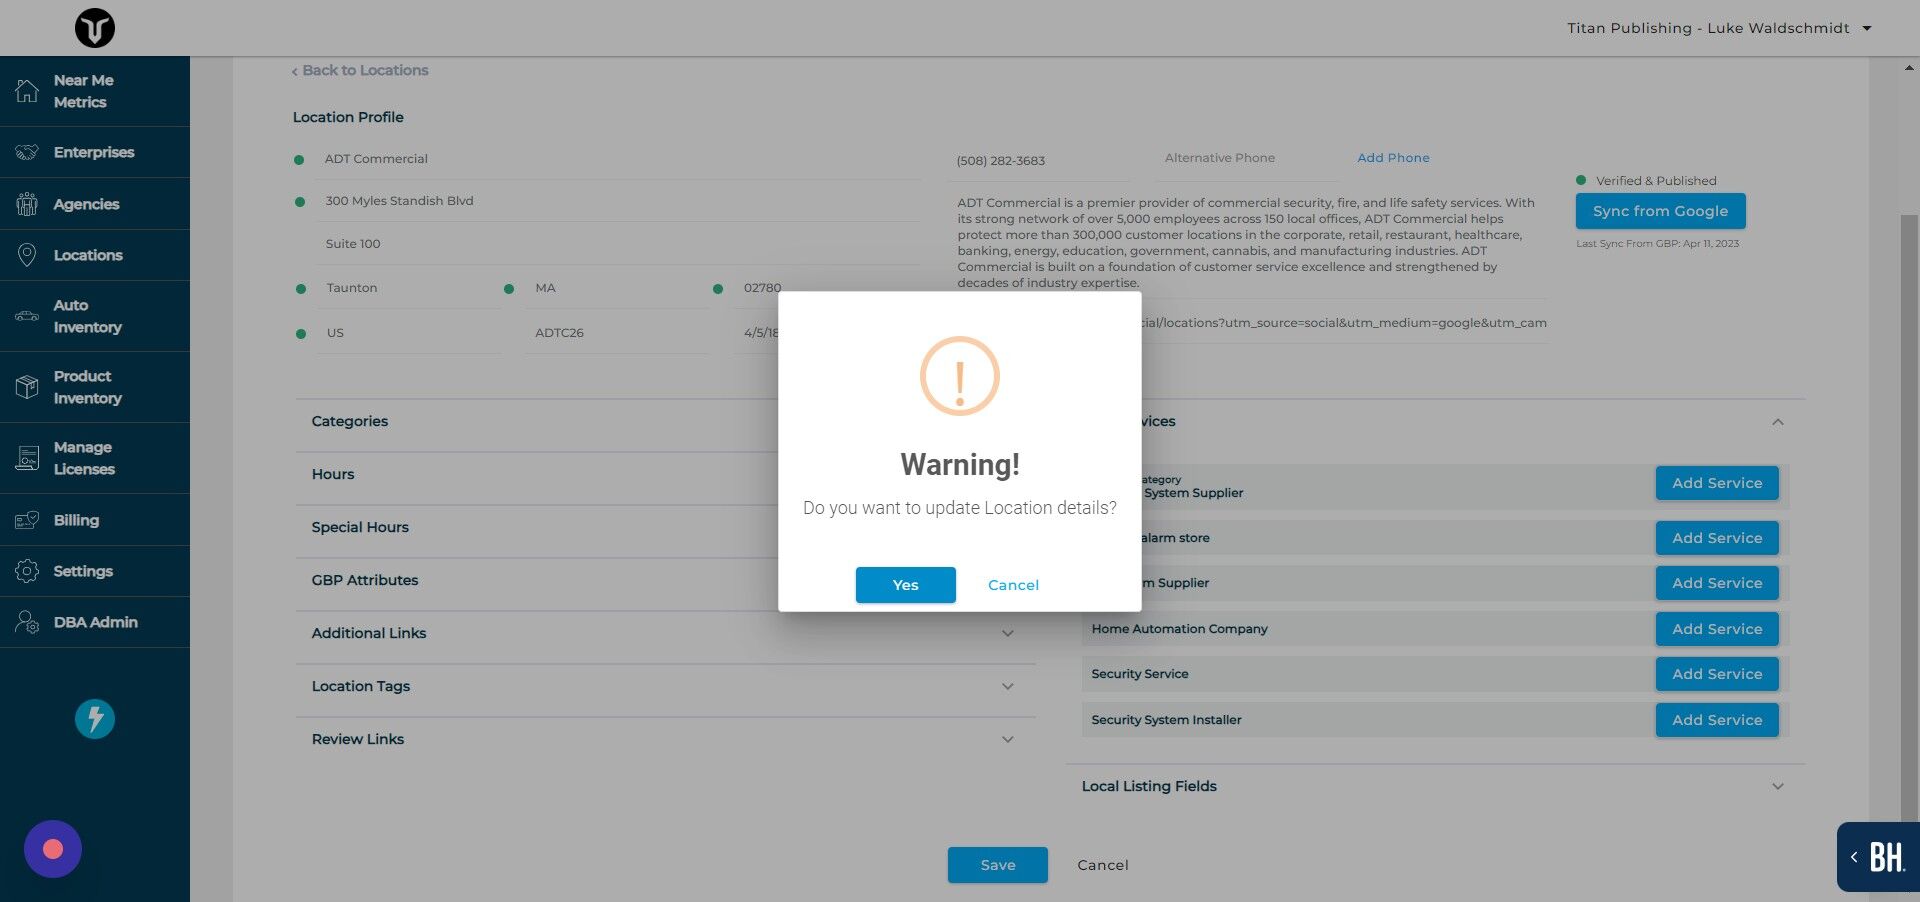Click the Near Me Metrics home icon
This screenshot has height=902, width=1920.
point(27,90)
